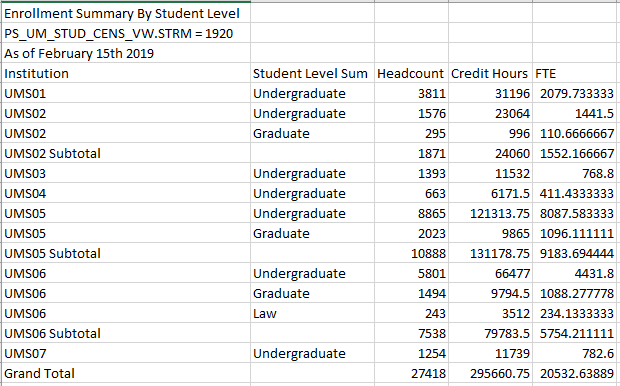This screenshot has width=620, height=386.
Task: Click the Grand Total headcount 27418
Action: tap(411, 373)
